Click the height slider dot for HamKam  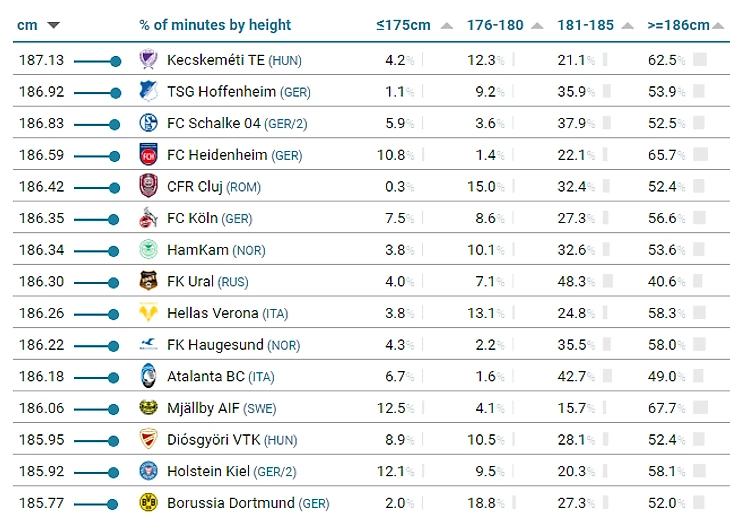pos(113,251)
